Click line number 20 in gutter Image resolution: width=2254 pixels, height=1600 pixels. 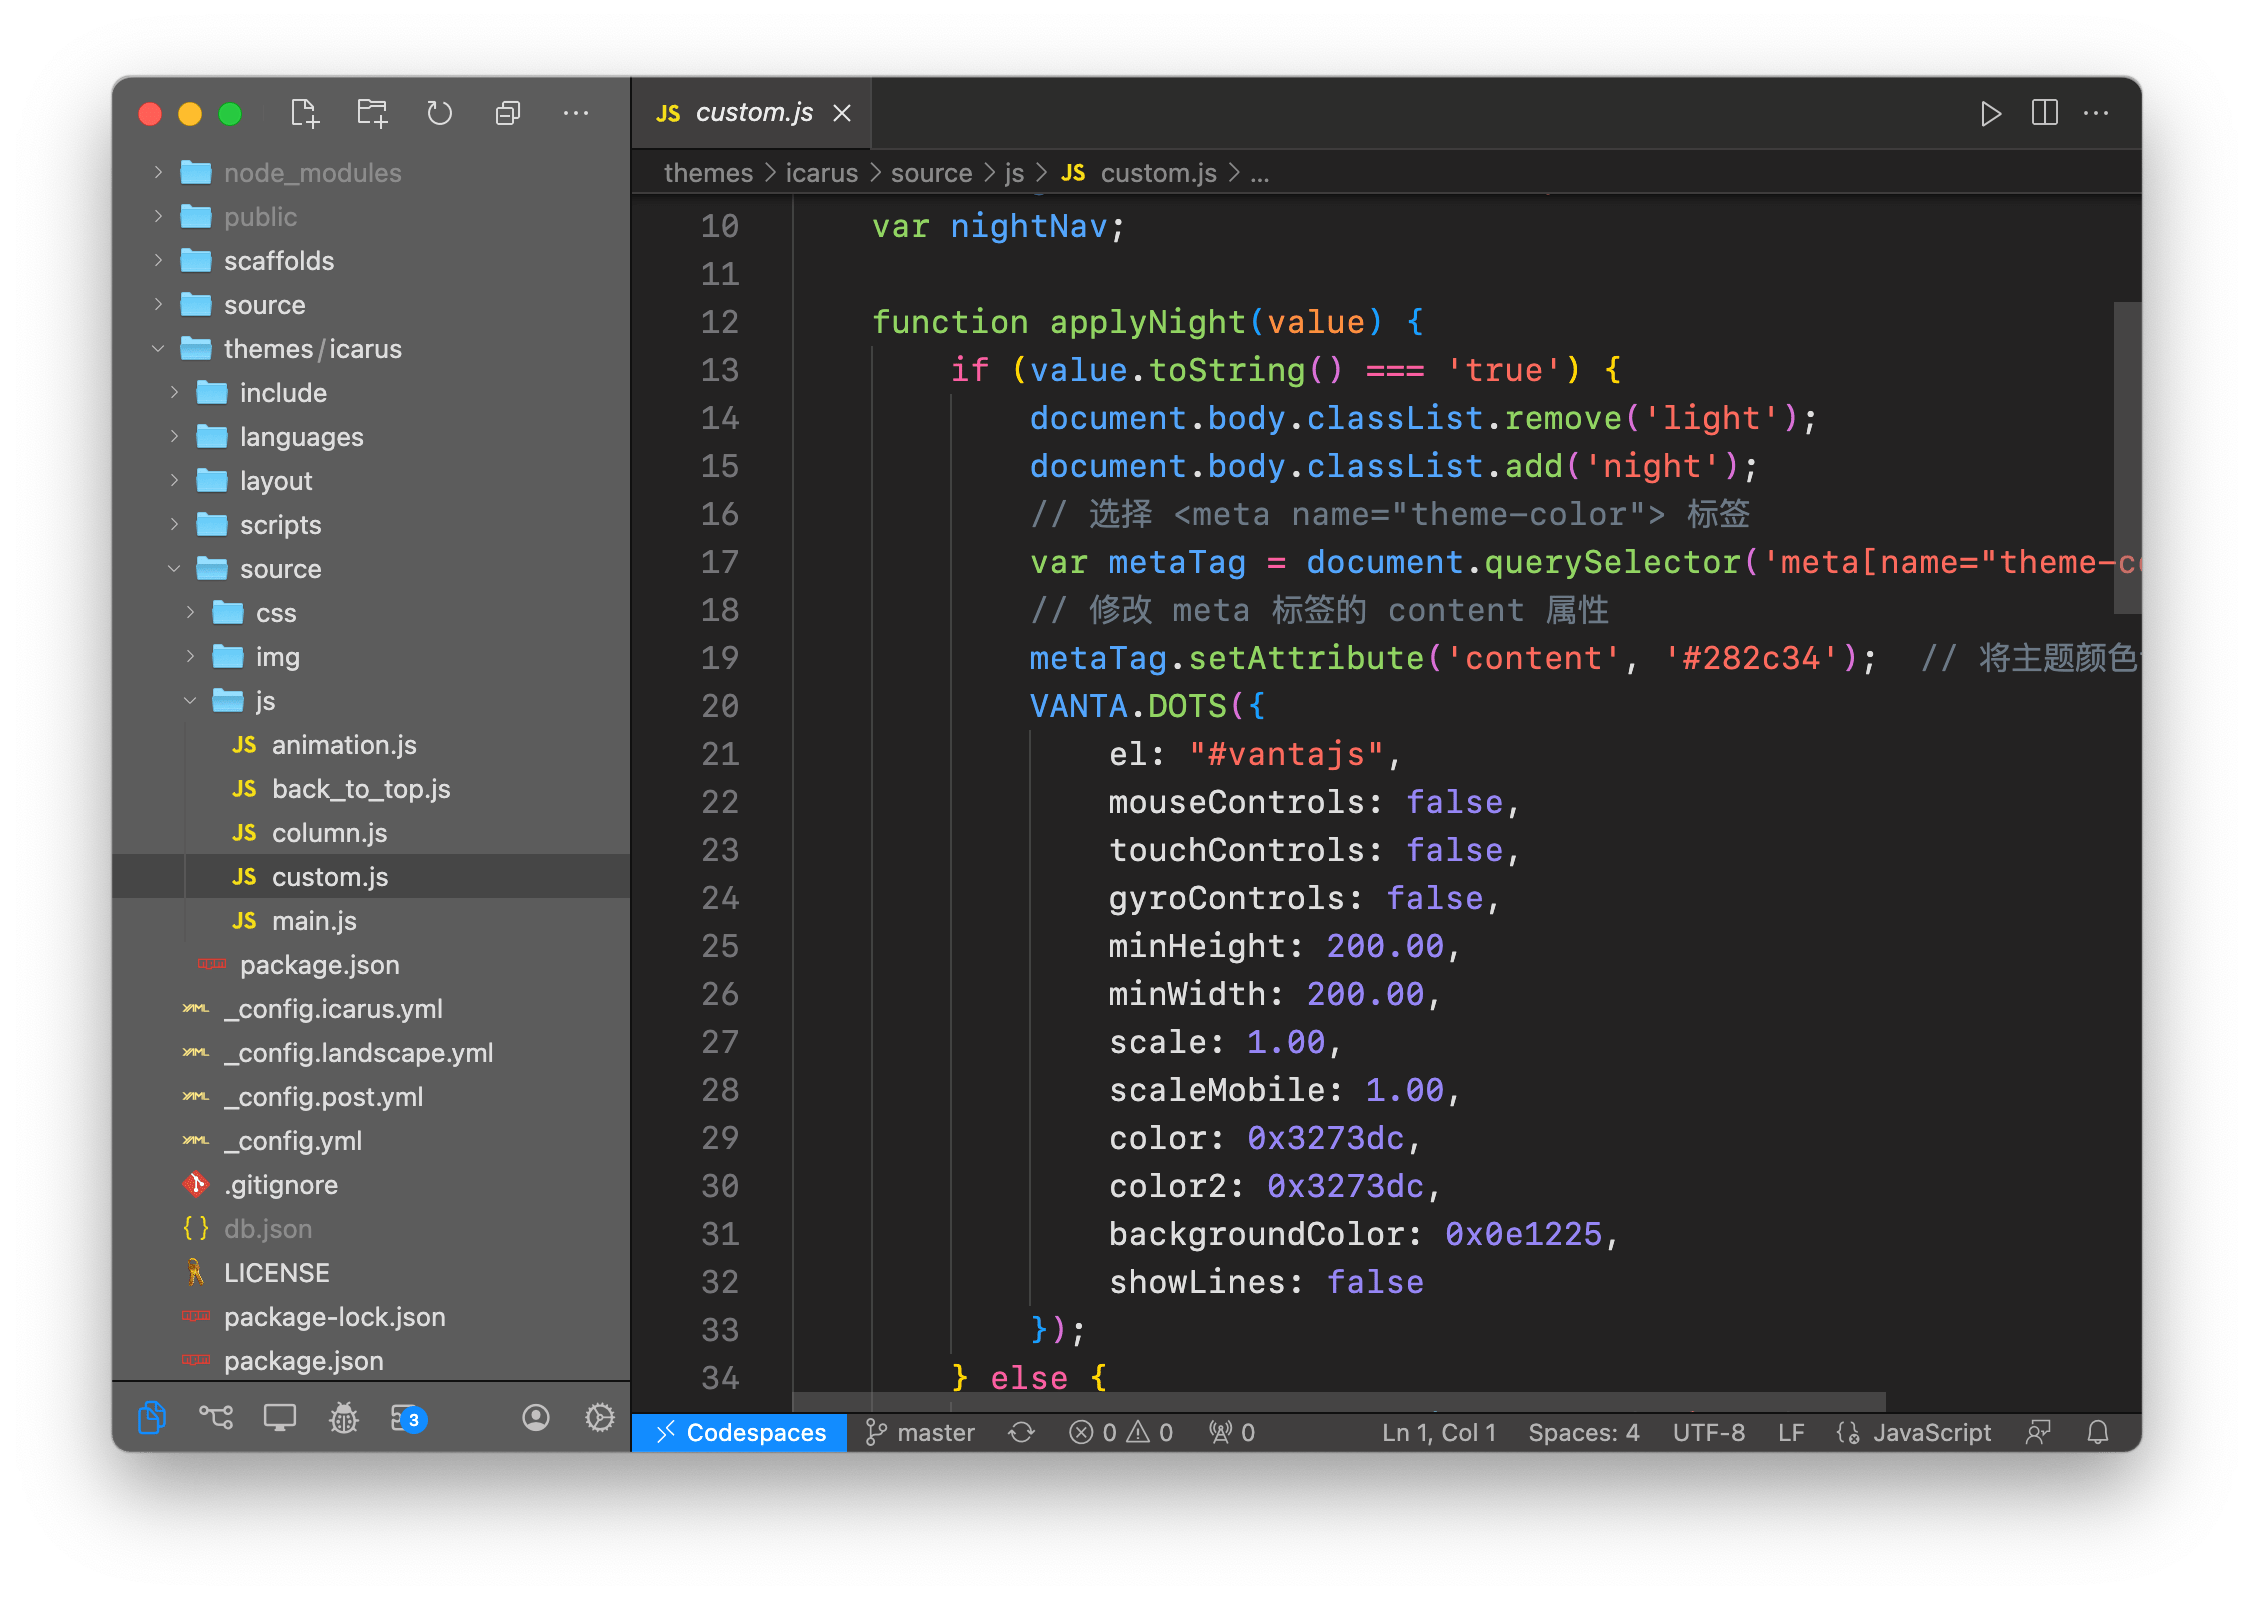click(719, 706)
